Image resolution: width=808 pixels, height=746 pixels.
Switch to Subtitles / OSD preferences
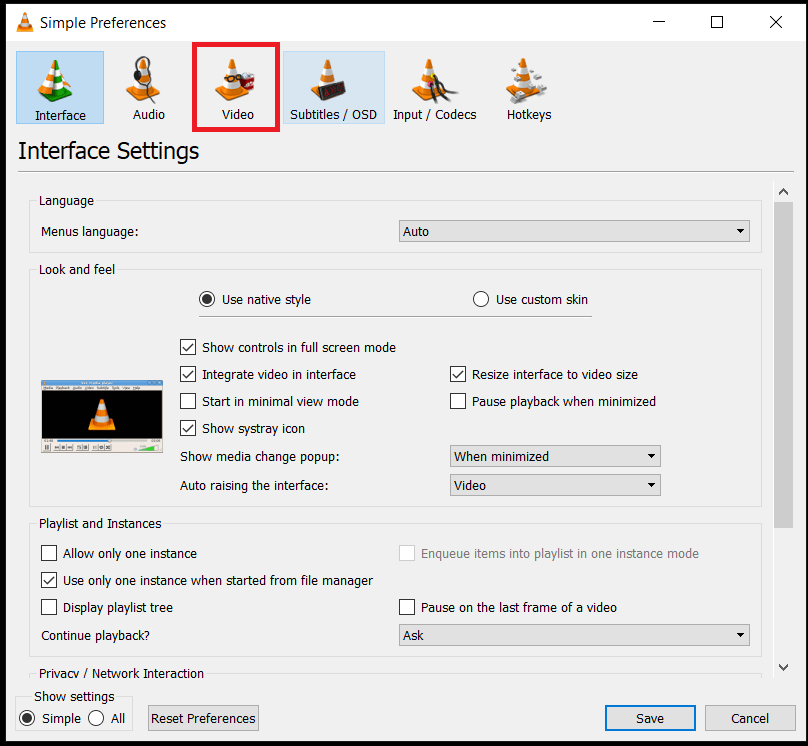(x=335, y=87)
